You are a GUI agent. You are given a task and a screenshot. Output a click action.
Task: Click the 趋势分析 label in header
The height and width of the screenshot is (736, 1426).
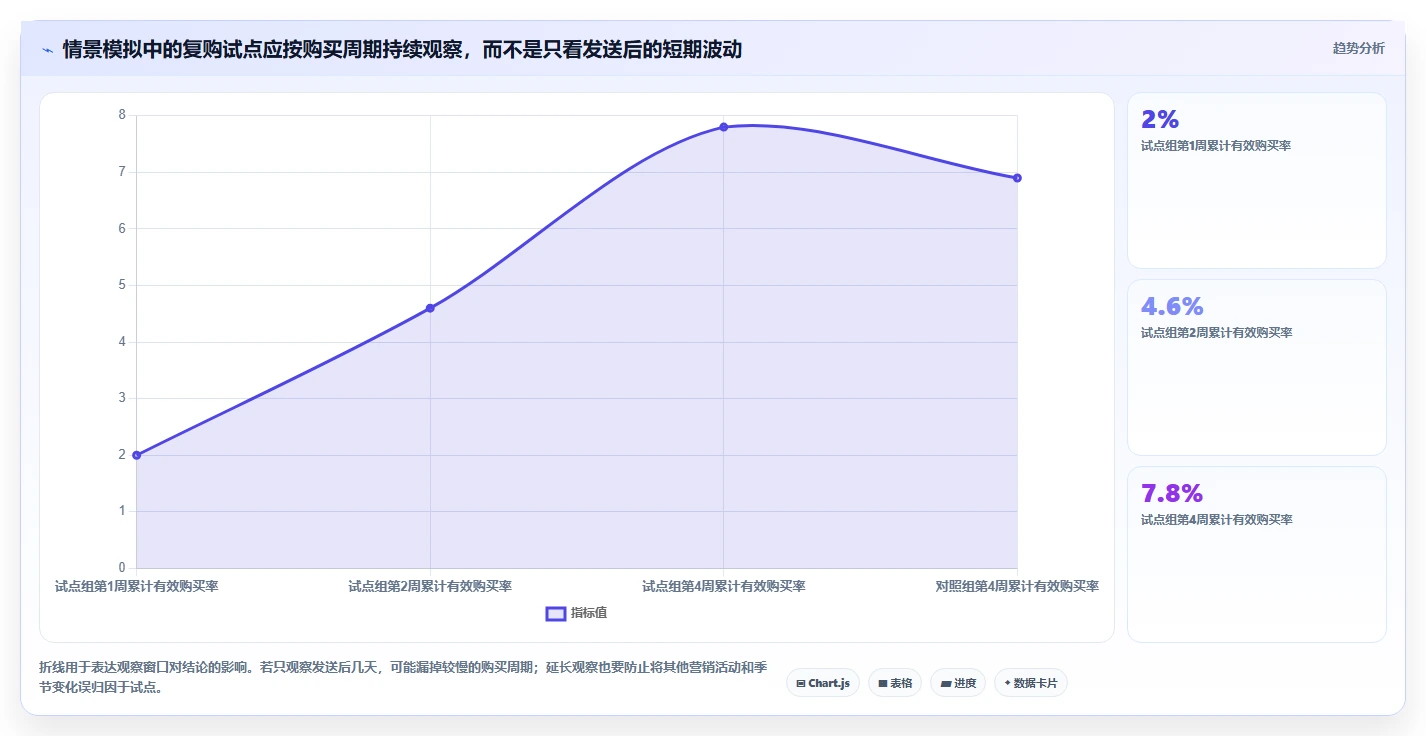pos(1359,48)
